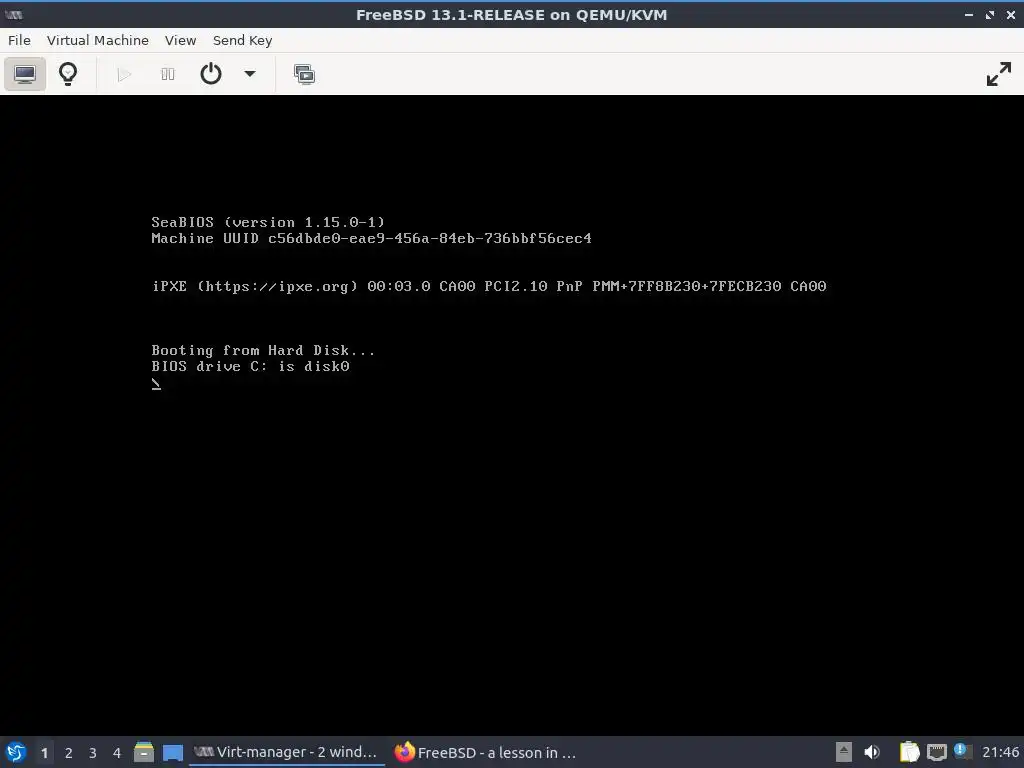Open the update notification tray icon
The image size is (1024, 768).
tap(961, 751)
